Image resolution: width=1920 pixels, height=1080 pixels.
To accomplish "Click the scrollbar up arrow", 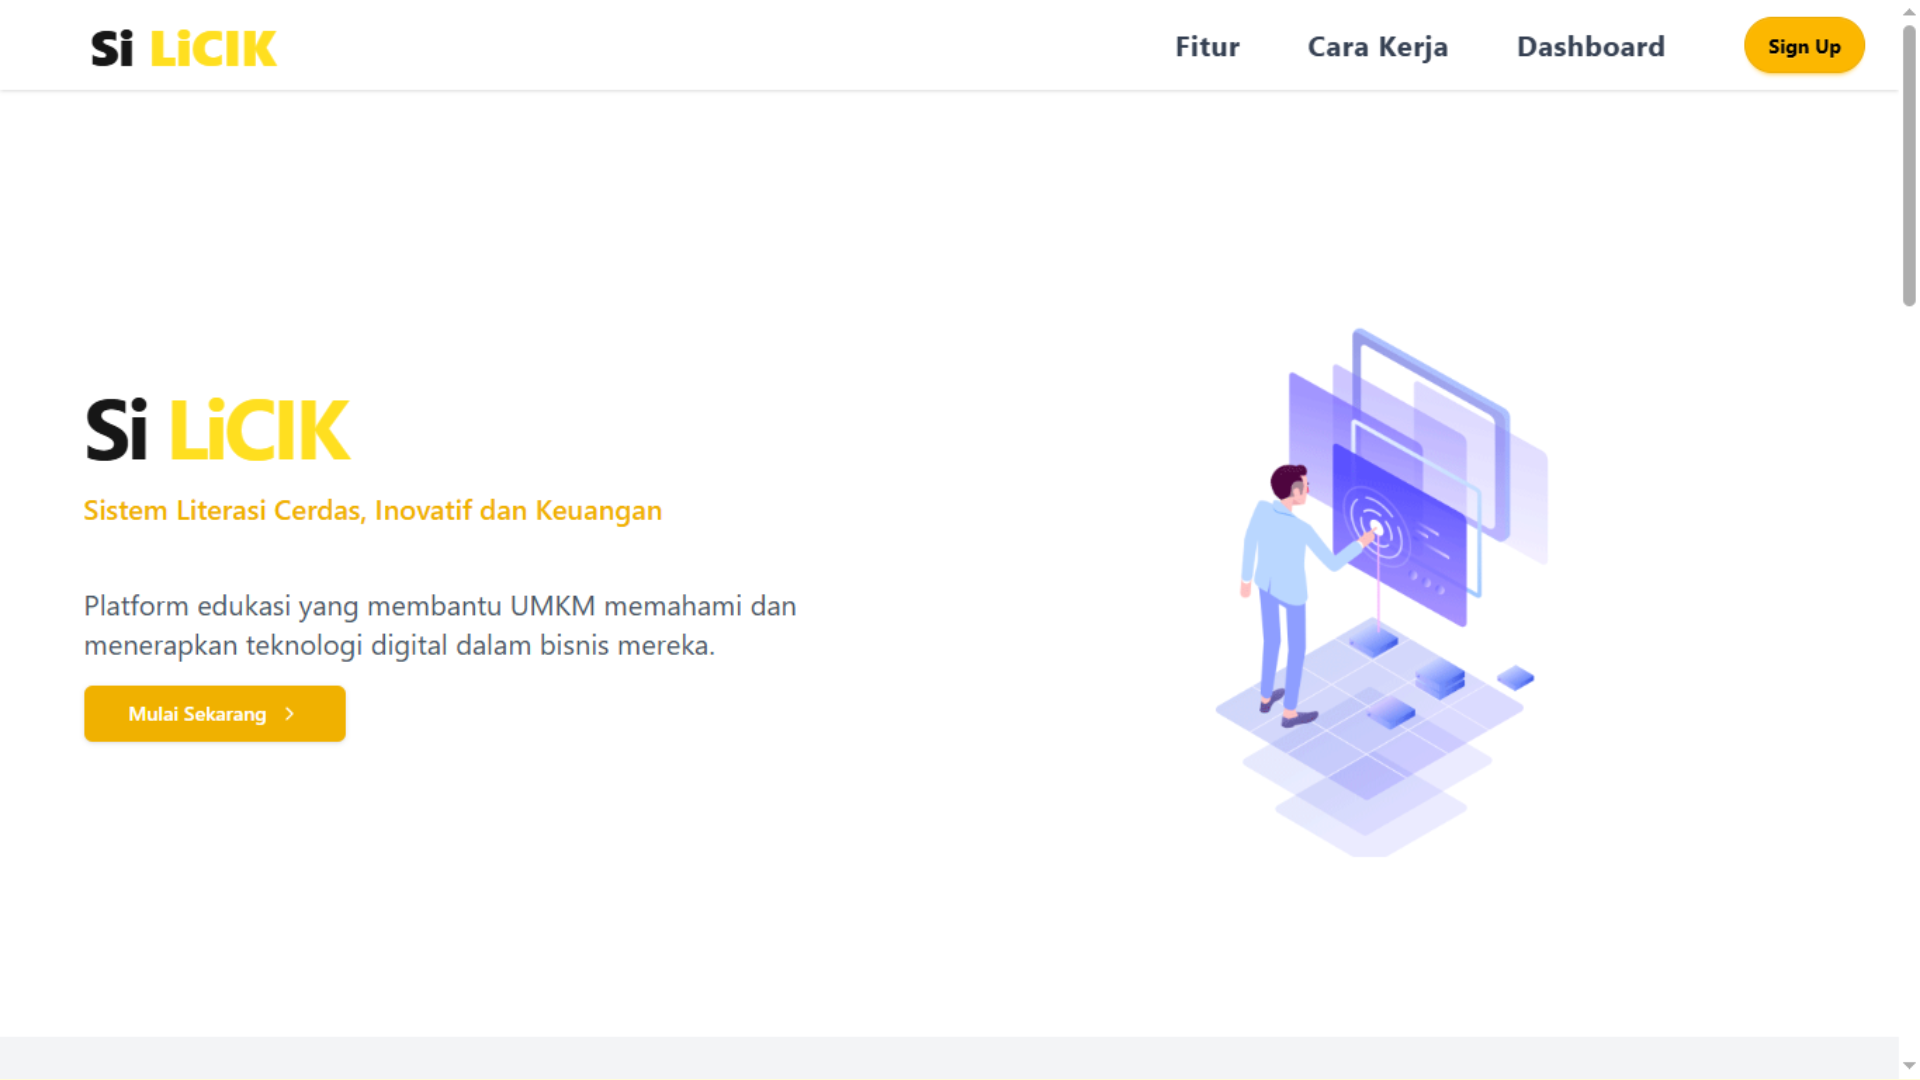I will click(1908, 11).
